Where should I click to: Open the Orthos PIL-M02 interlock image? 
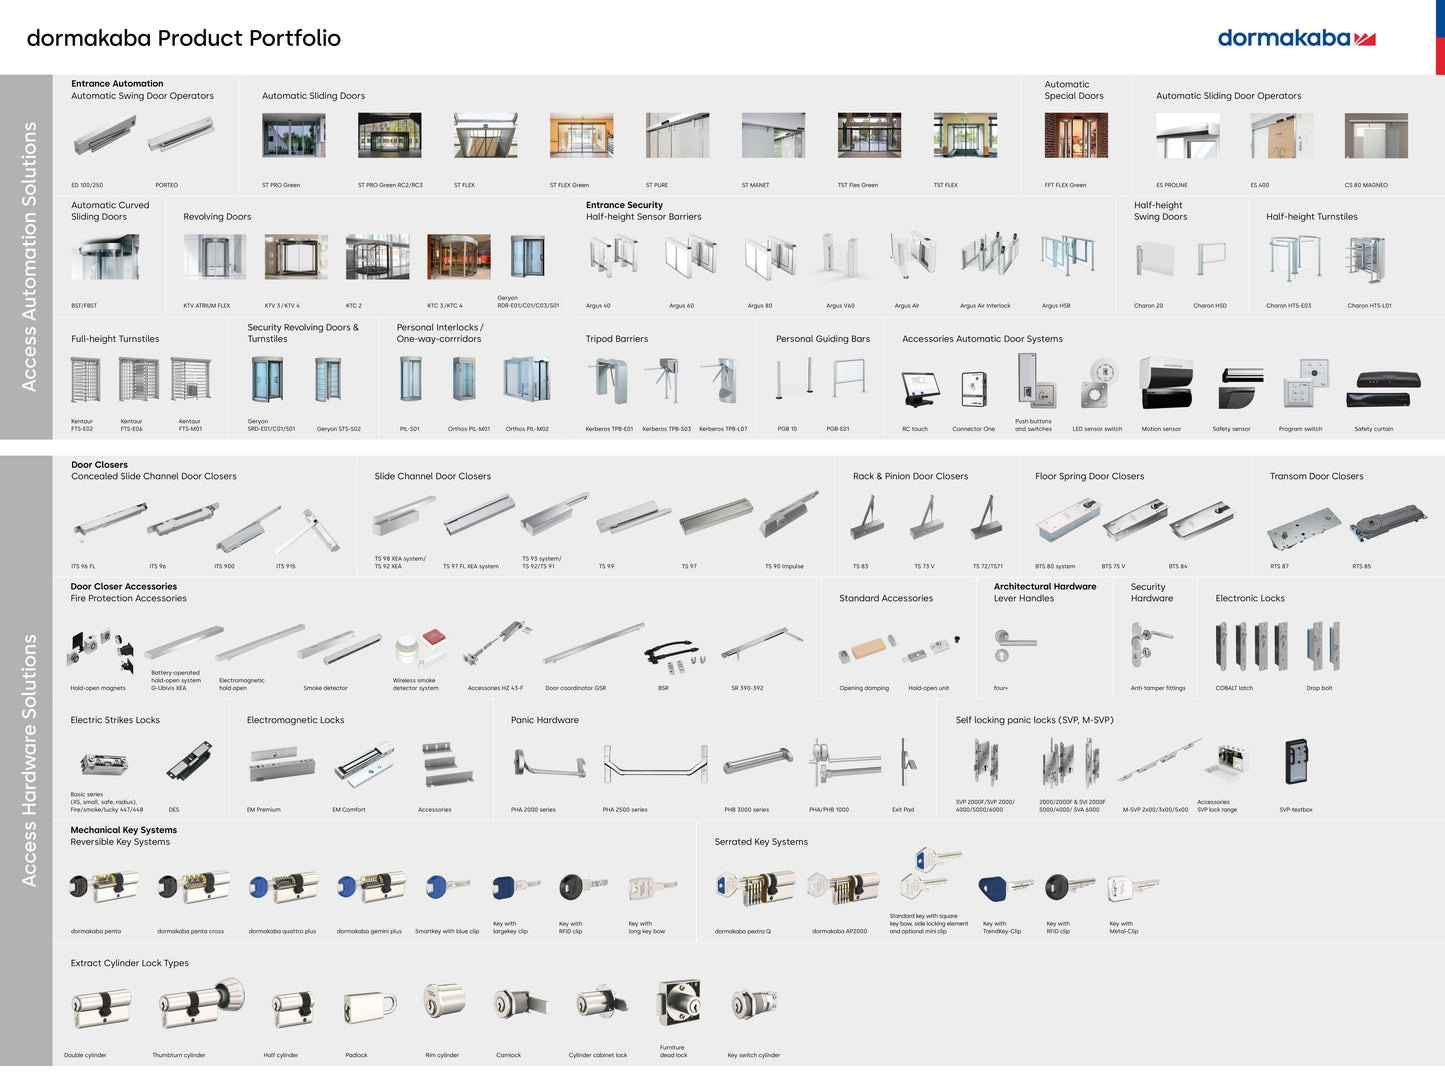pyautogui.click(x=527, y=380)
